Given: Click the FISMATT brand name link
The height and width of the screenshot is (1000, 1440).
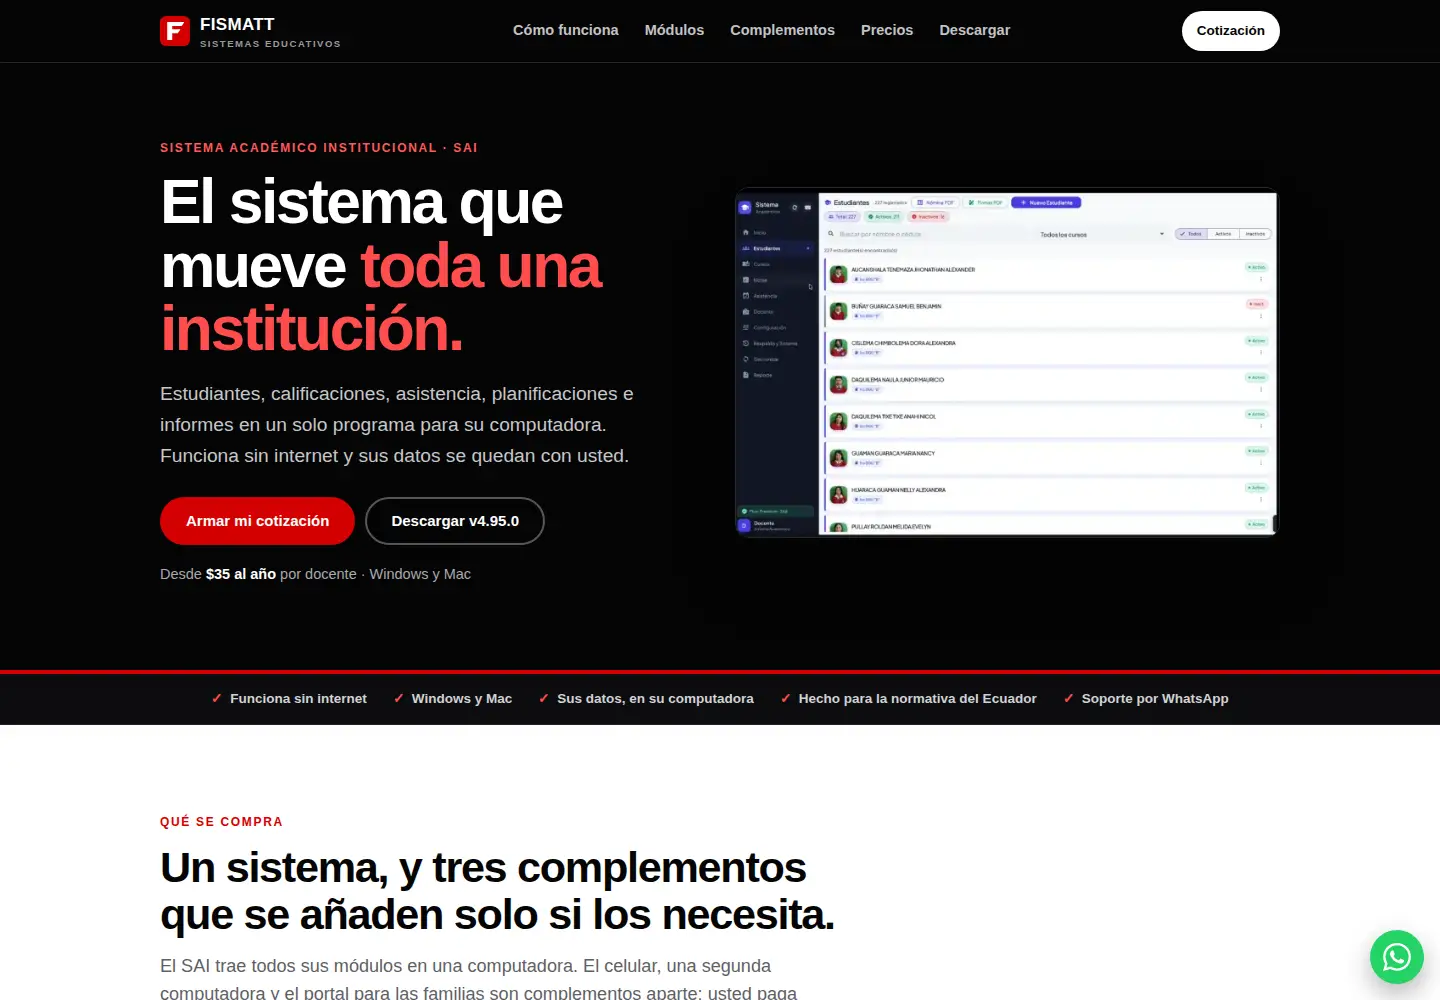Looking at the screenshot, I should pos(237,24).
